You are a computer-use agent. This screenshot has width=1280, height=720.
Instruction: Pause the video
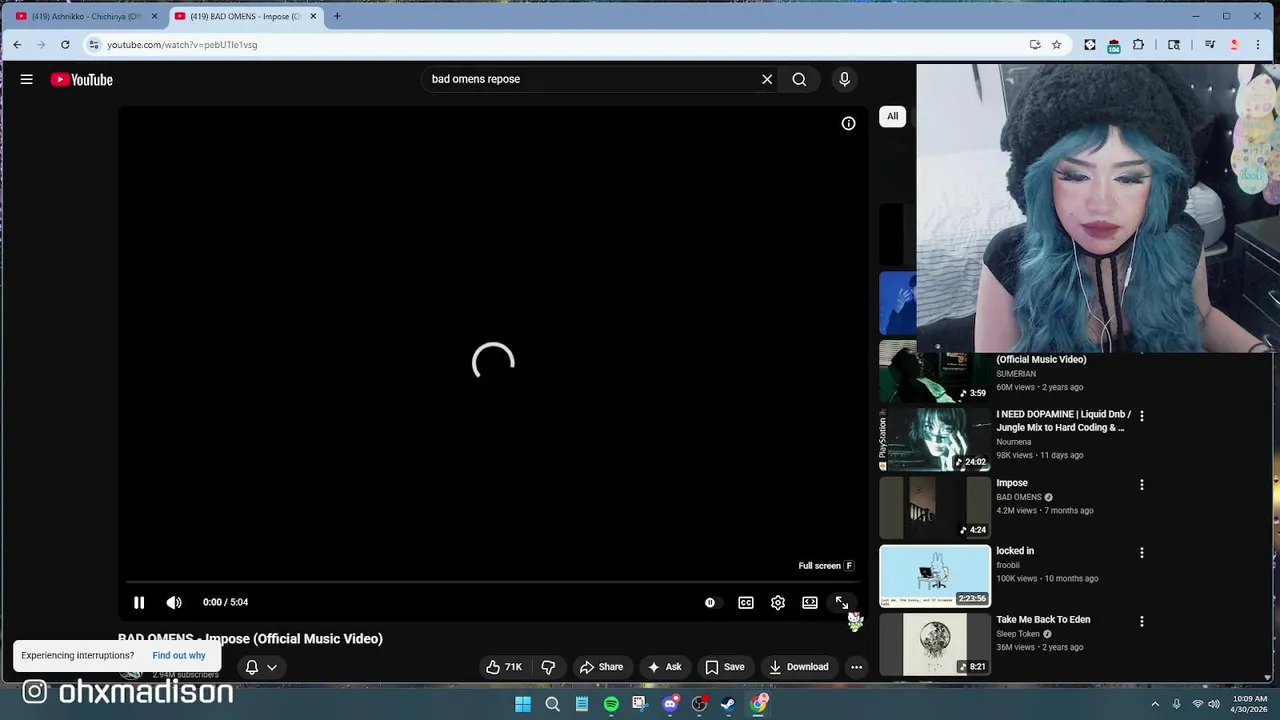pos(139,602)
